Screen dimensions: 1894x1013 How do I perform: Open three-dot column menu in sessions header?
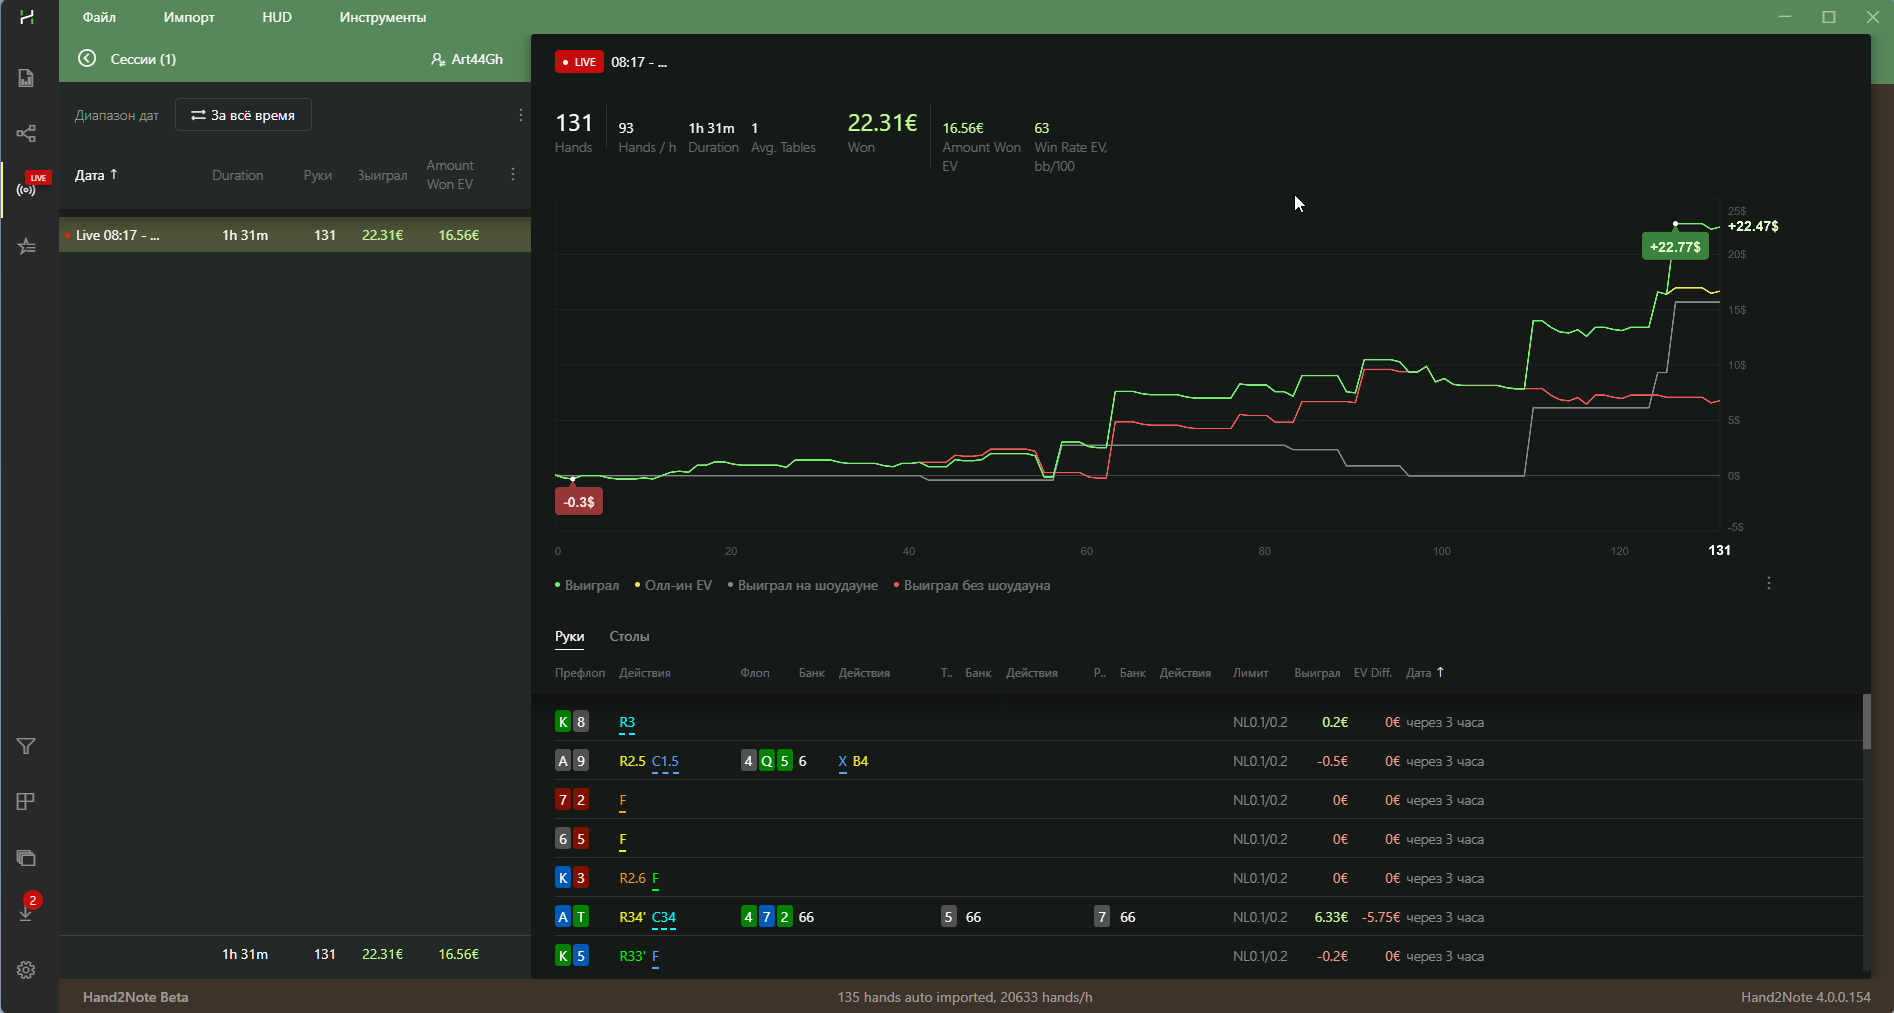[x=513, y=175]
